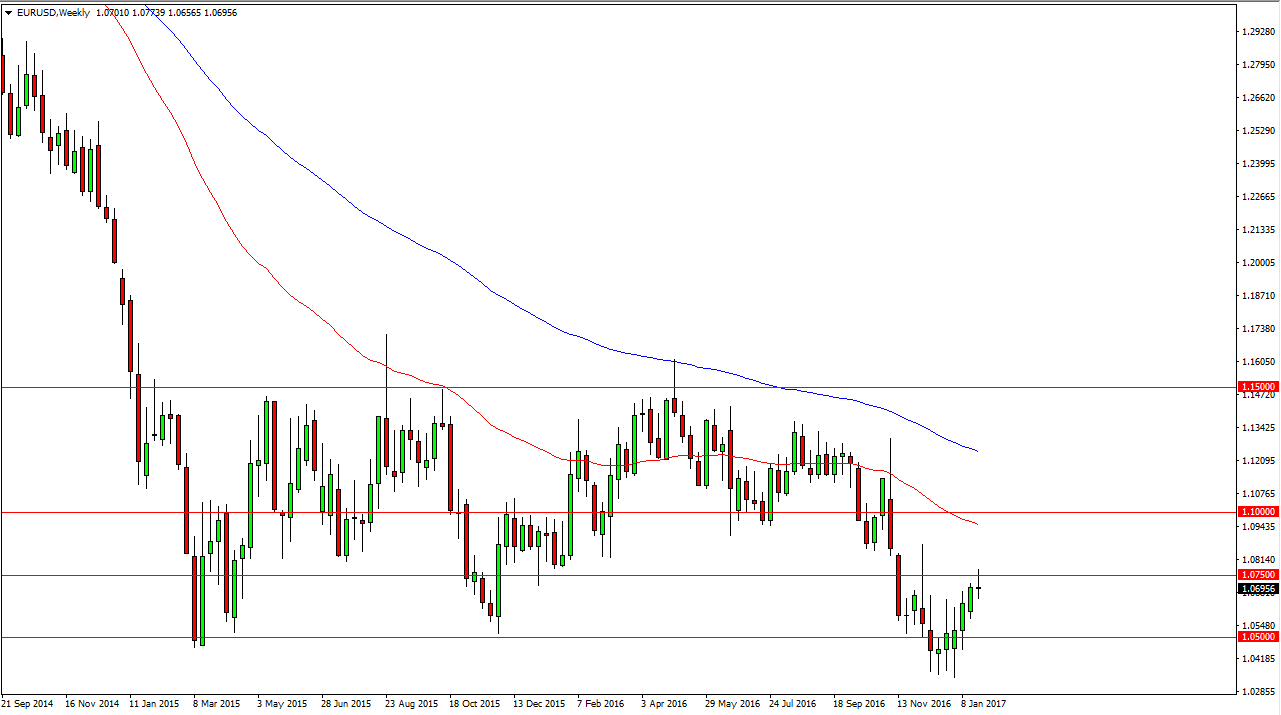This screenshot has width=1281, height=715.
Task: Click the red 1.10000 price label
Action: [x=1258, y=511]
